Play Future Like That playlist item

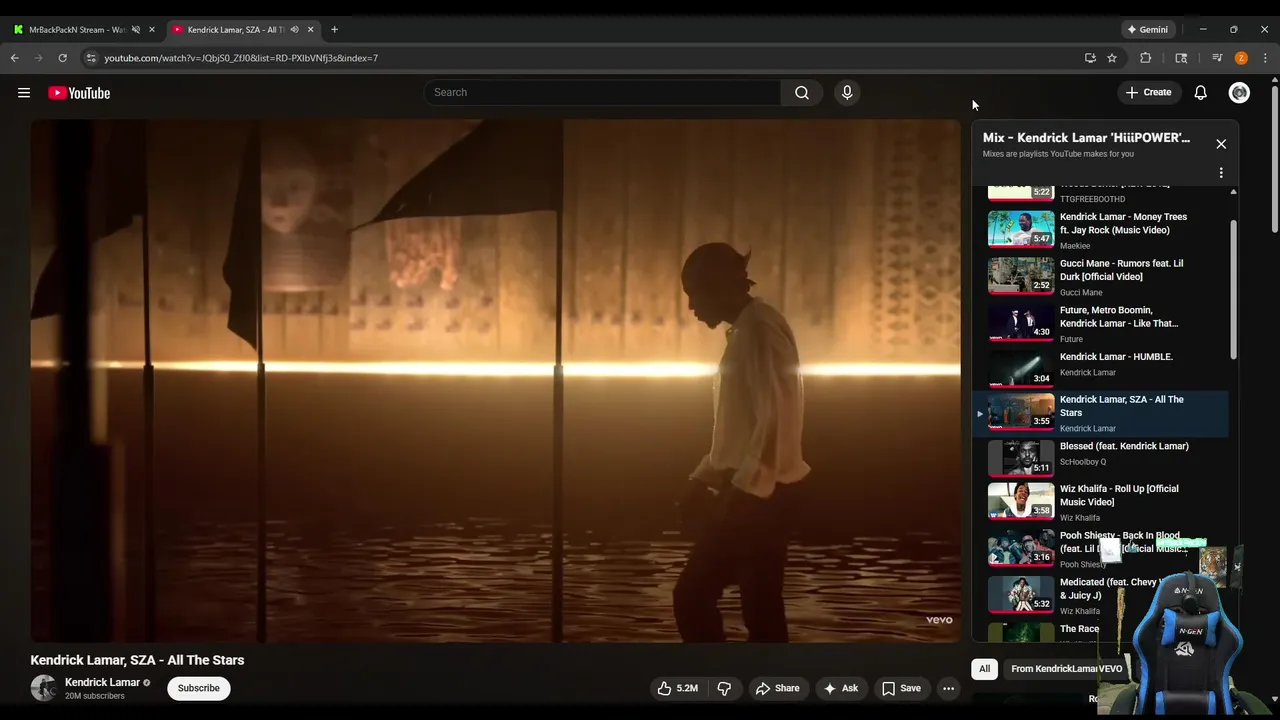point(1100,323)
